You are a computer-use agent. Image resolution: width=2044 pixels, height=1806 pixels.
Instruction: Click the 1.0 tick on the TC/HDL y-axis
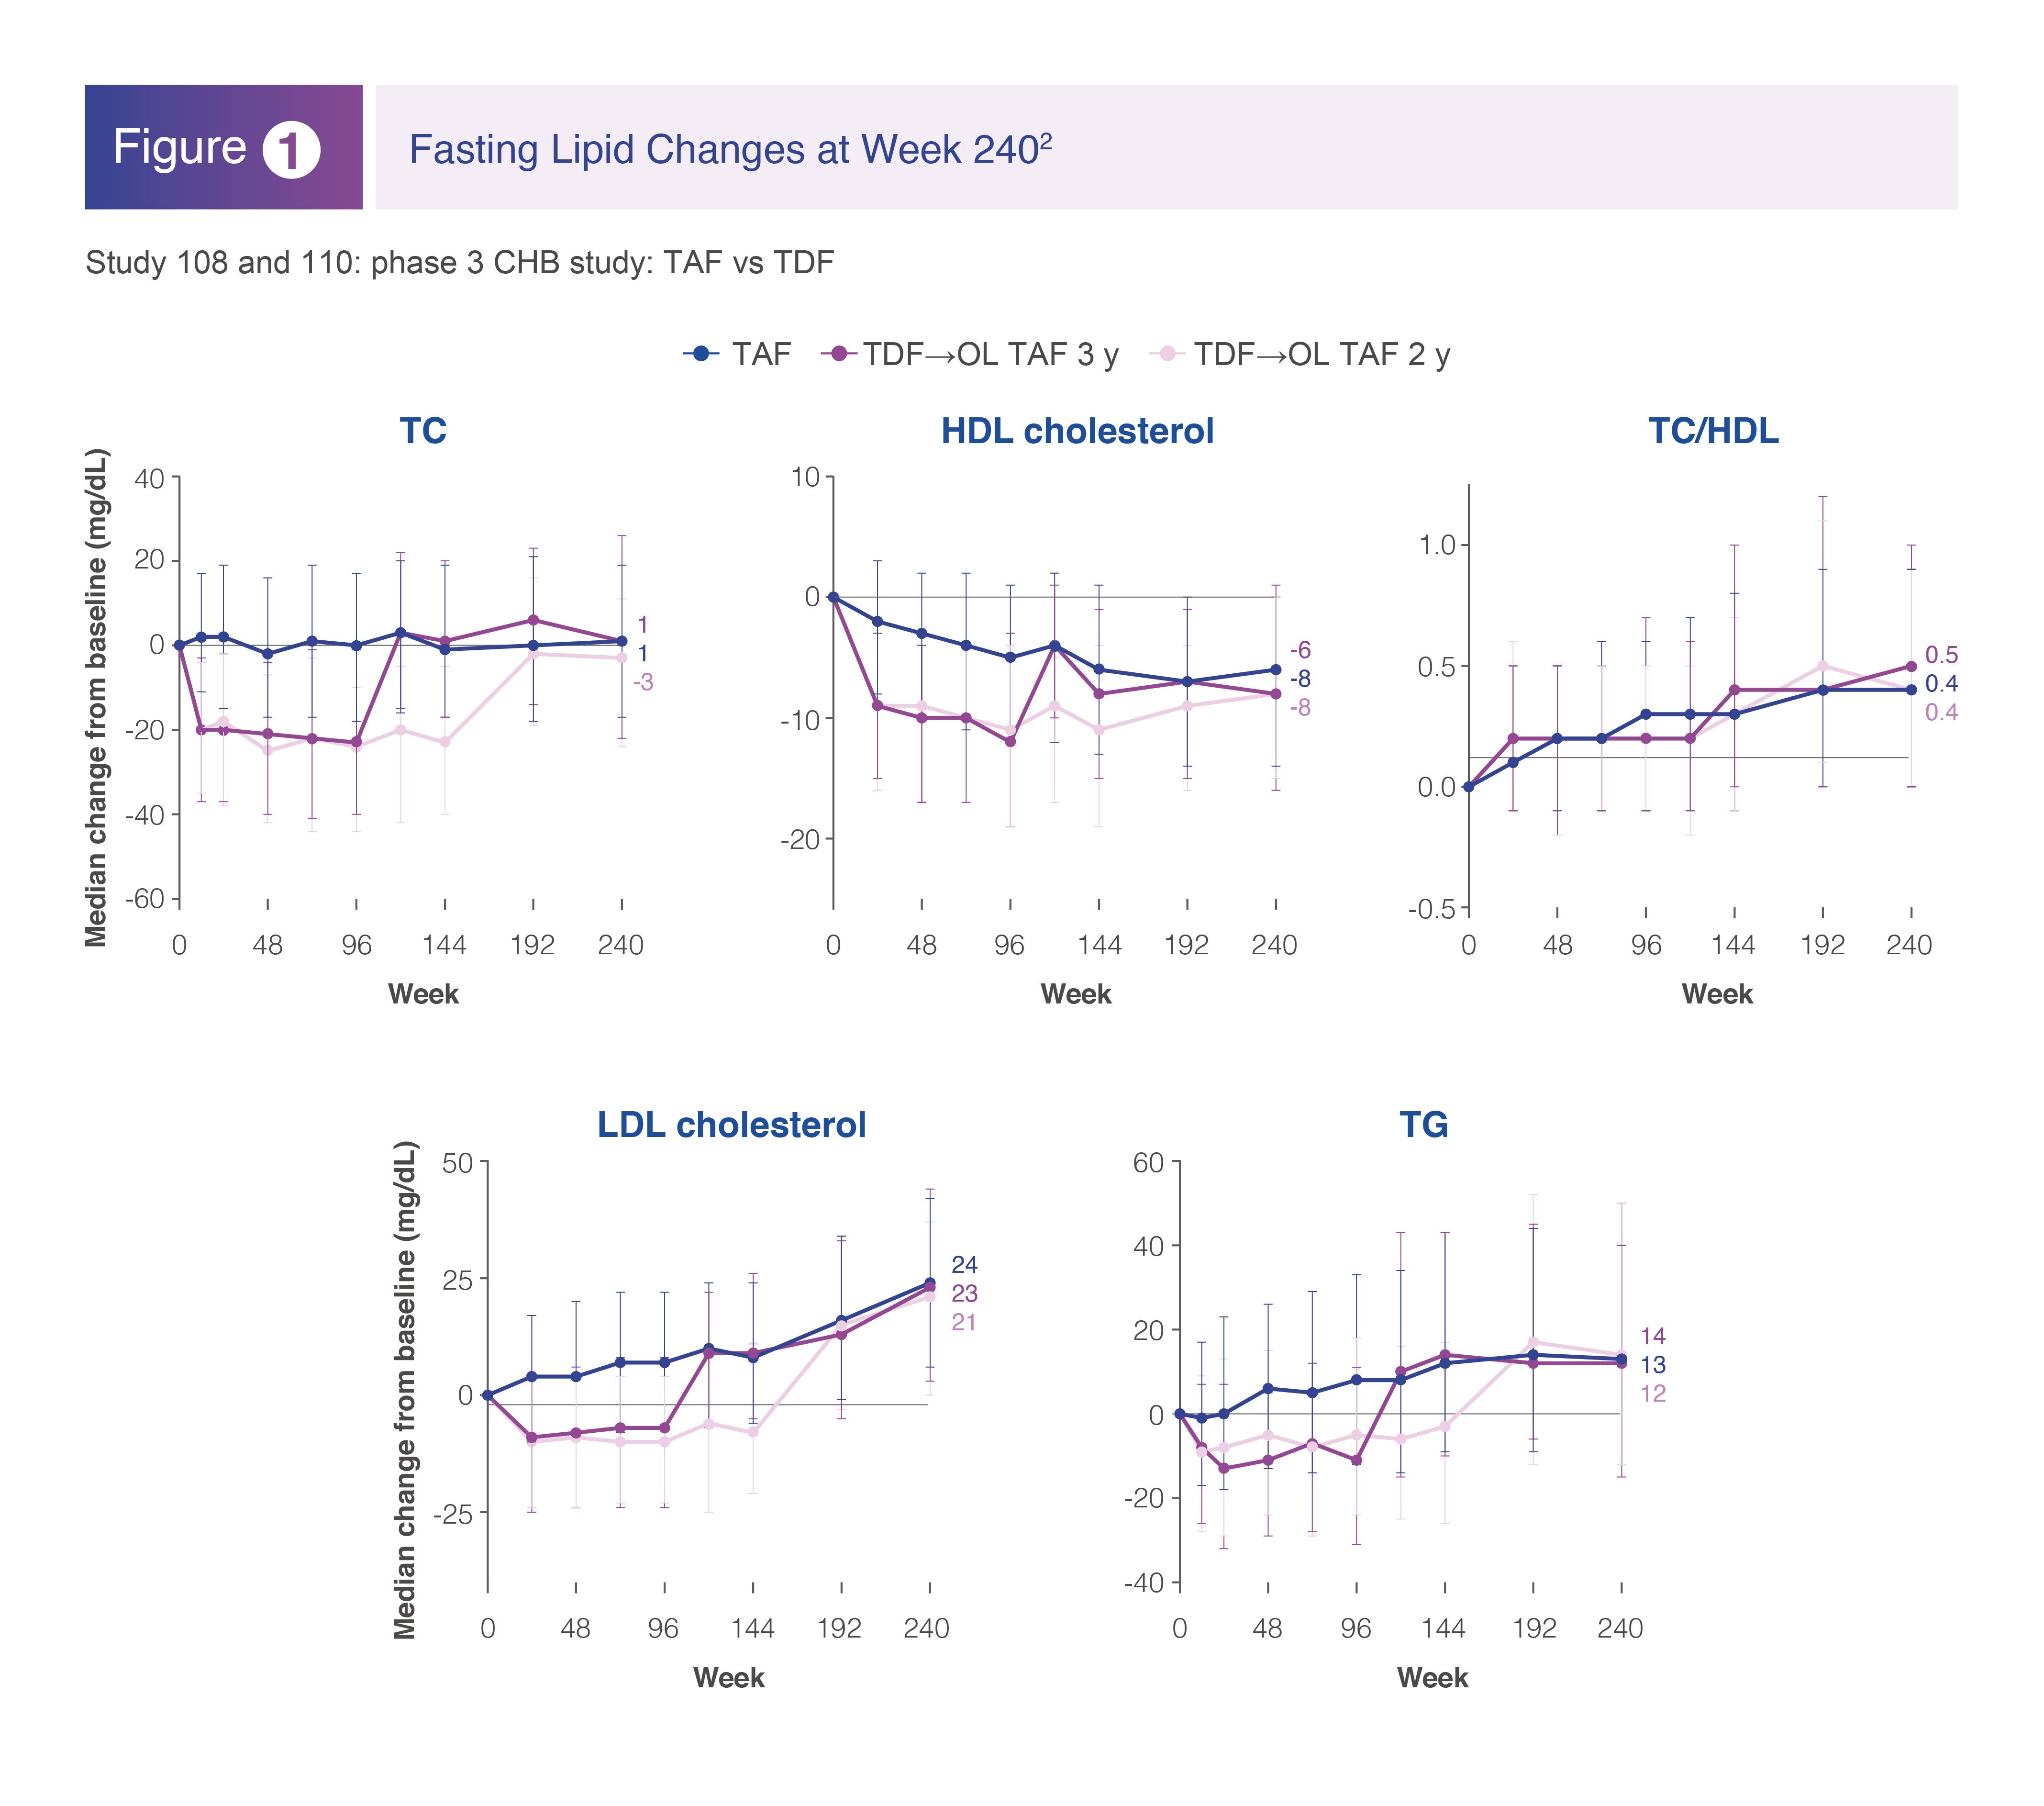(1437, 545)
